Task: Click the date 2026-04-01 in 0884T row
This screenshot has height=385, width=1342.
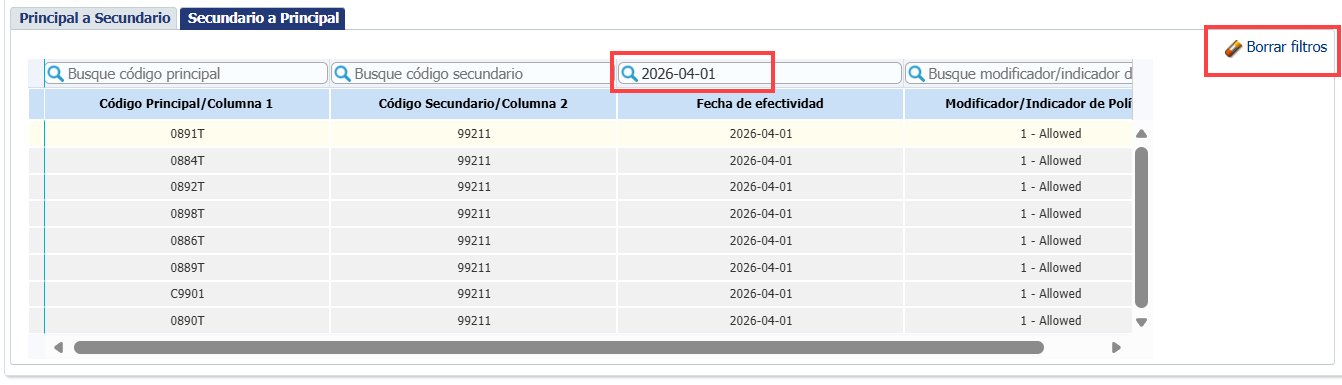Action: coord(761,160)
